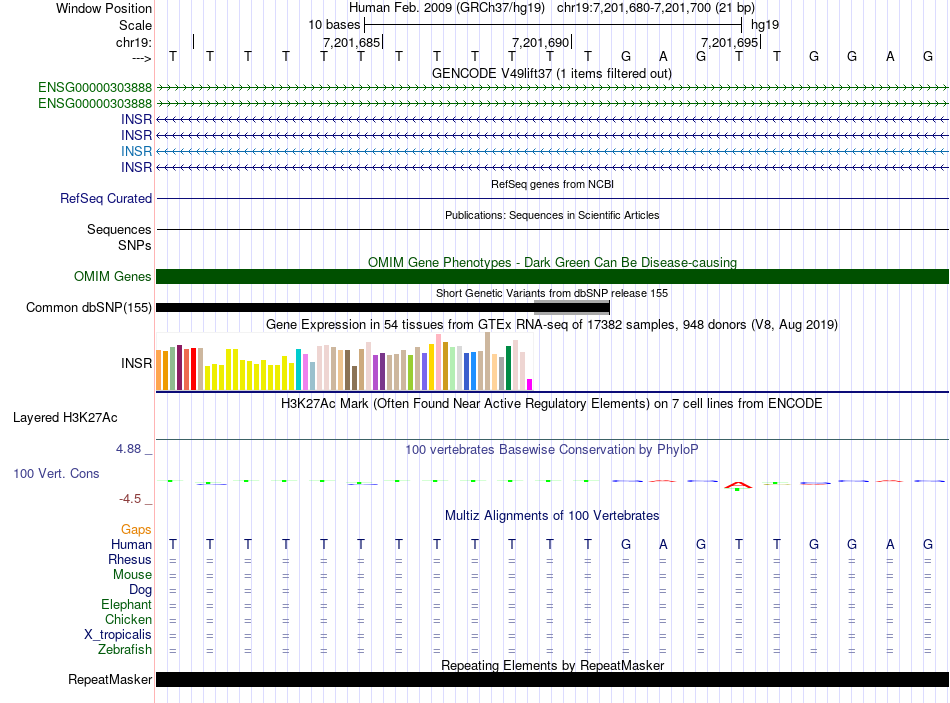Click the red peak in PhyloP conservation graph
The width and height of the screenshot is (950, 703).
pyautogui.click(x=738, y=481)
